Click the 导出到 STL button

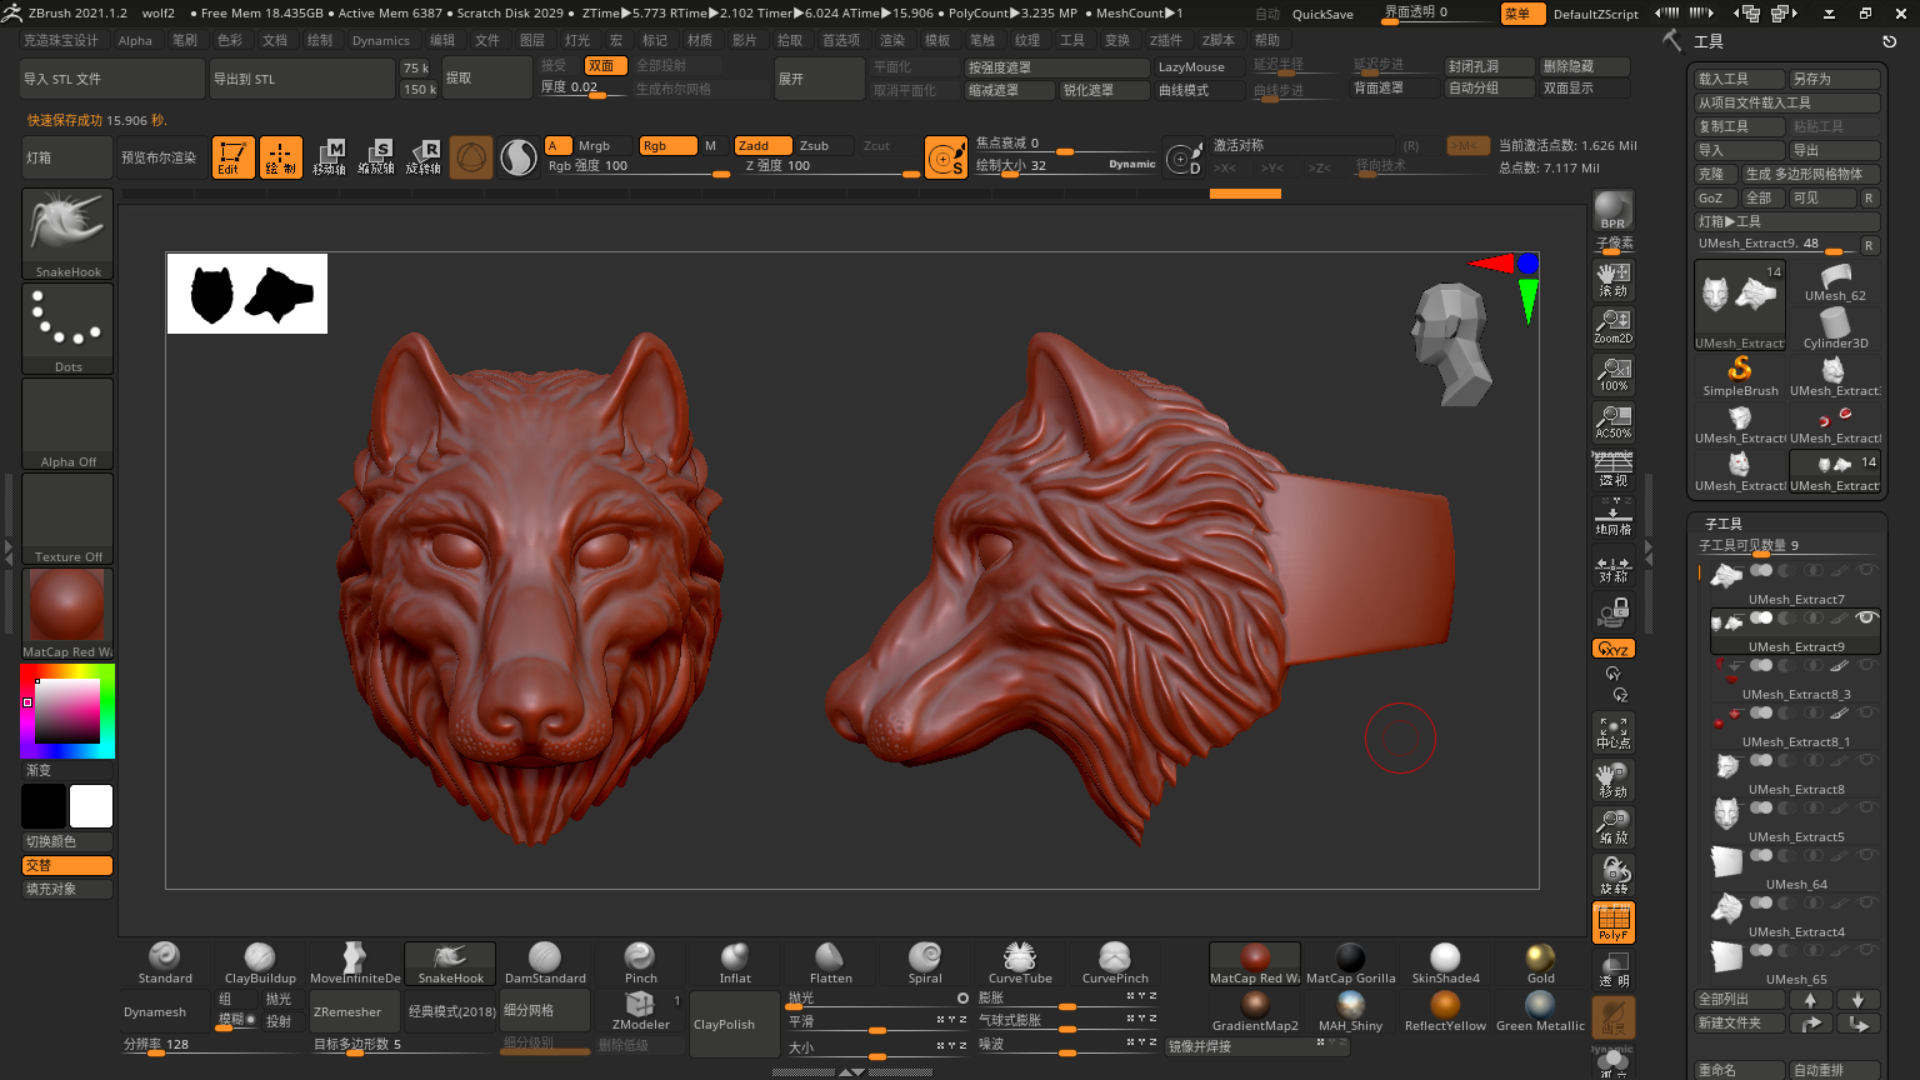pyautogui.click(x=301, y=78)
